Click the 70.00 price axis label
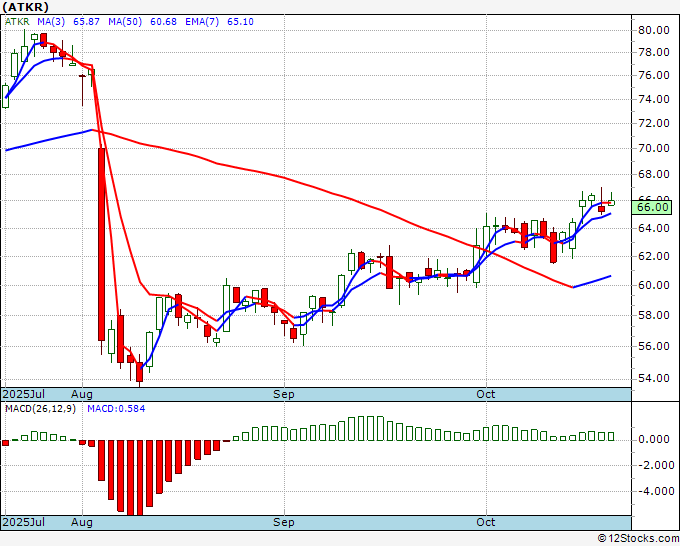This screenshot has height=546, width=680. pos(654,148)
